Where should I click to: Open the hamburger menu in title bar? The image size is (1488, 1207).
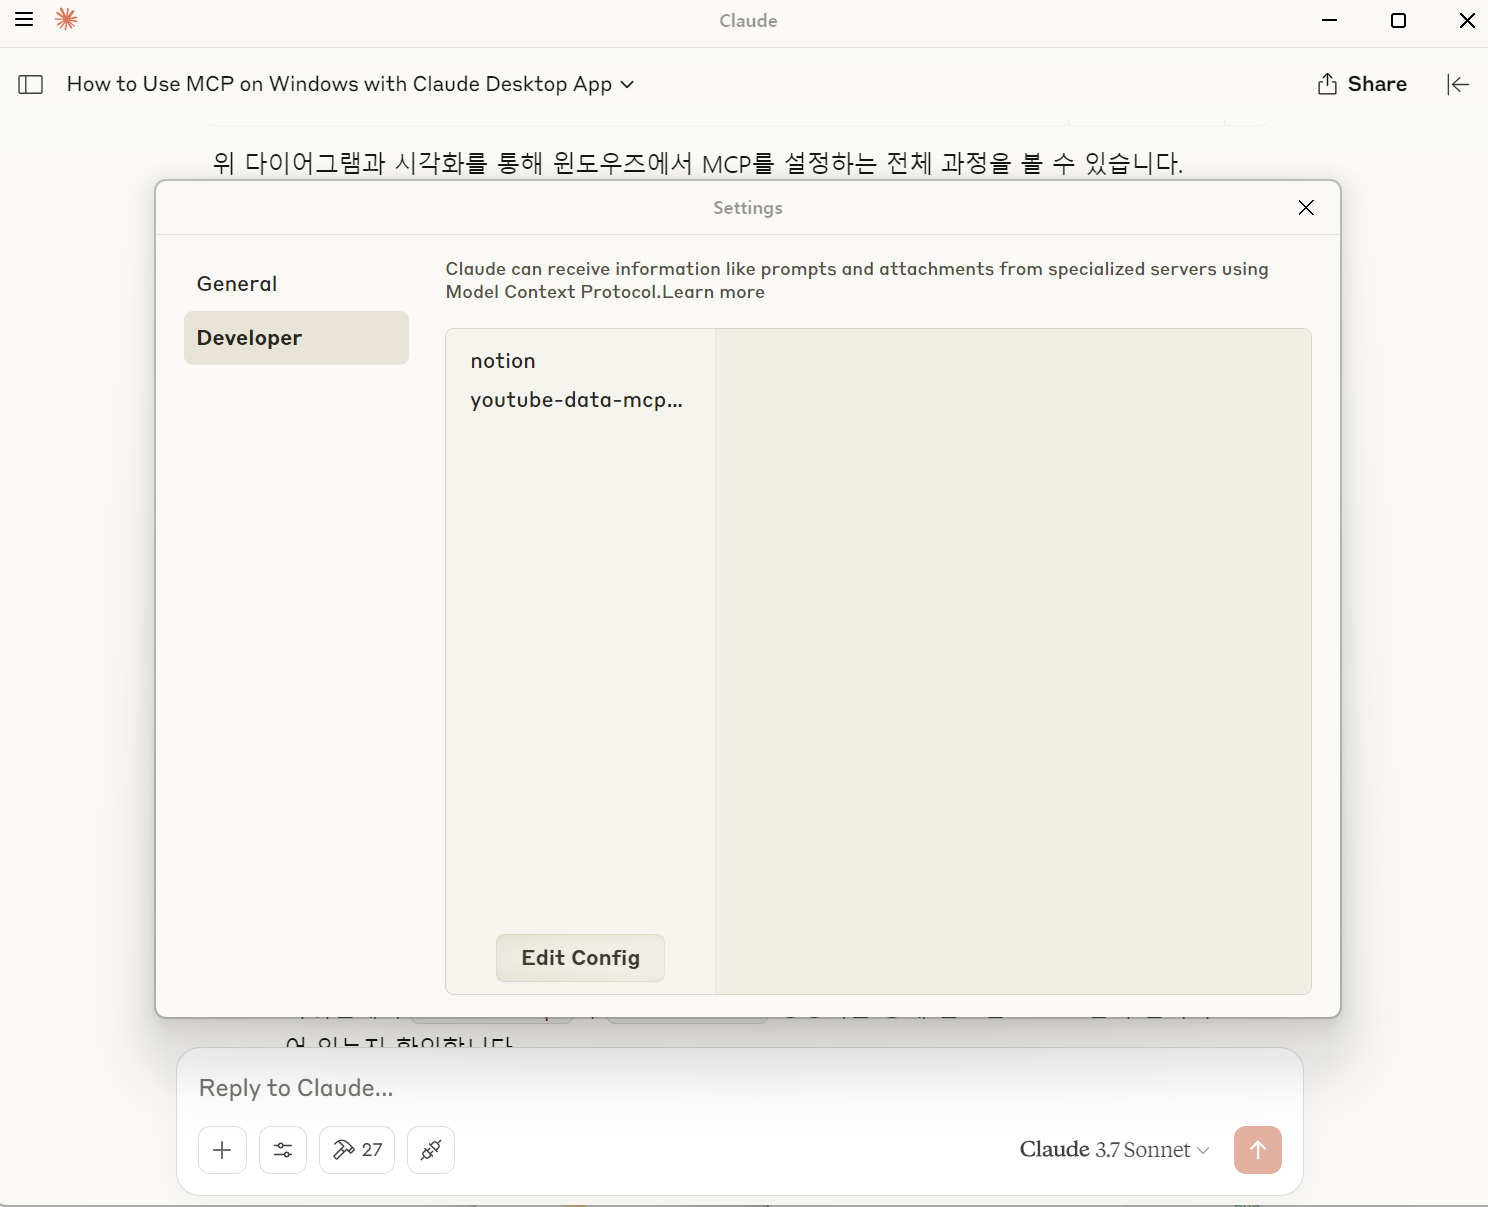[x=24, y=19]
